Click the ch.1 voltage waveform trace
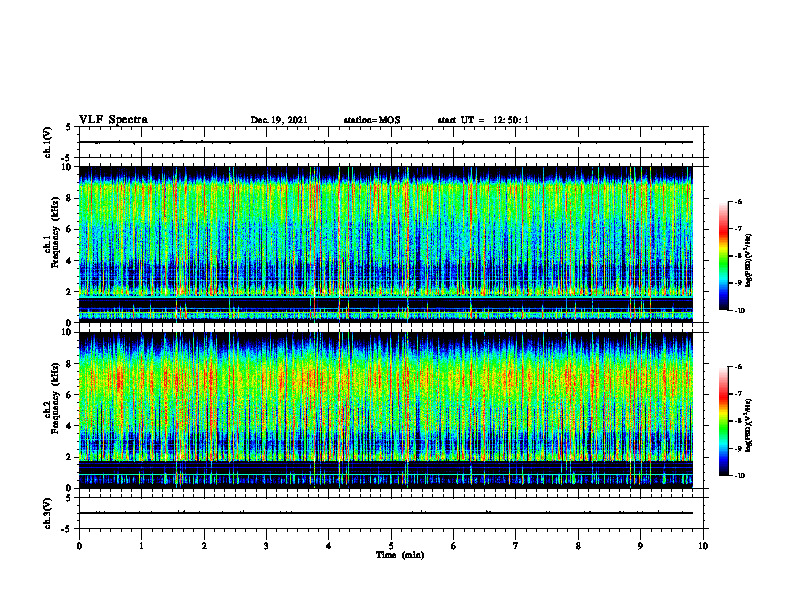This screenshot has height=612, width=792. [x=386, y=142]
